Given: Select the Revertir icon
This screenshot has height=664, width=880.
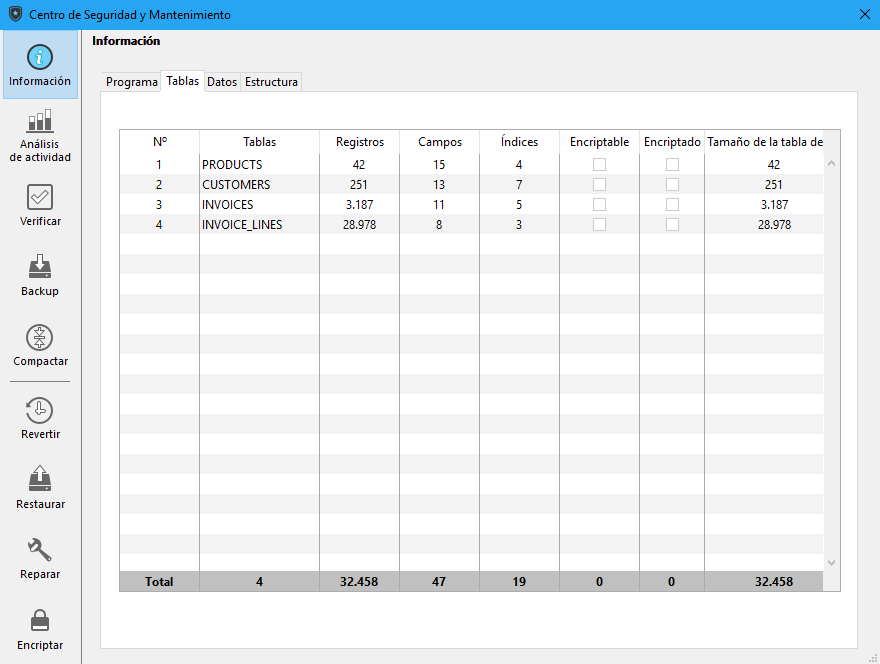Looking at the screenshot, I should (x=40, y=410).
